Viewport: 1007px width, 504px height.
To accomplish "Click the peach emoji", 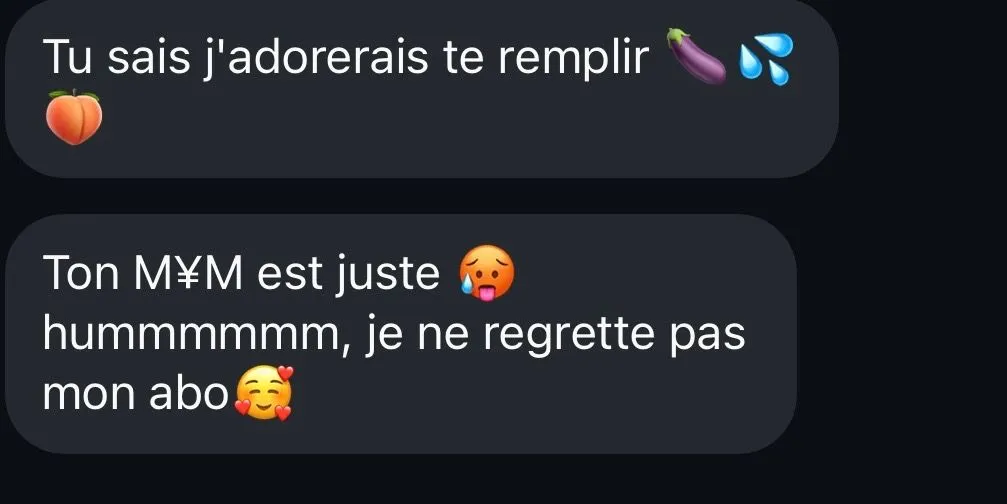I will click(74, 117).
